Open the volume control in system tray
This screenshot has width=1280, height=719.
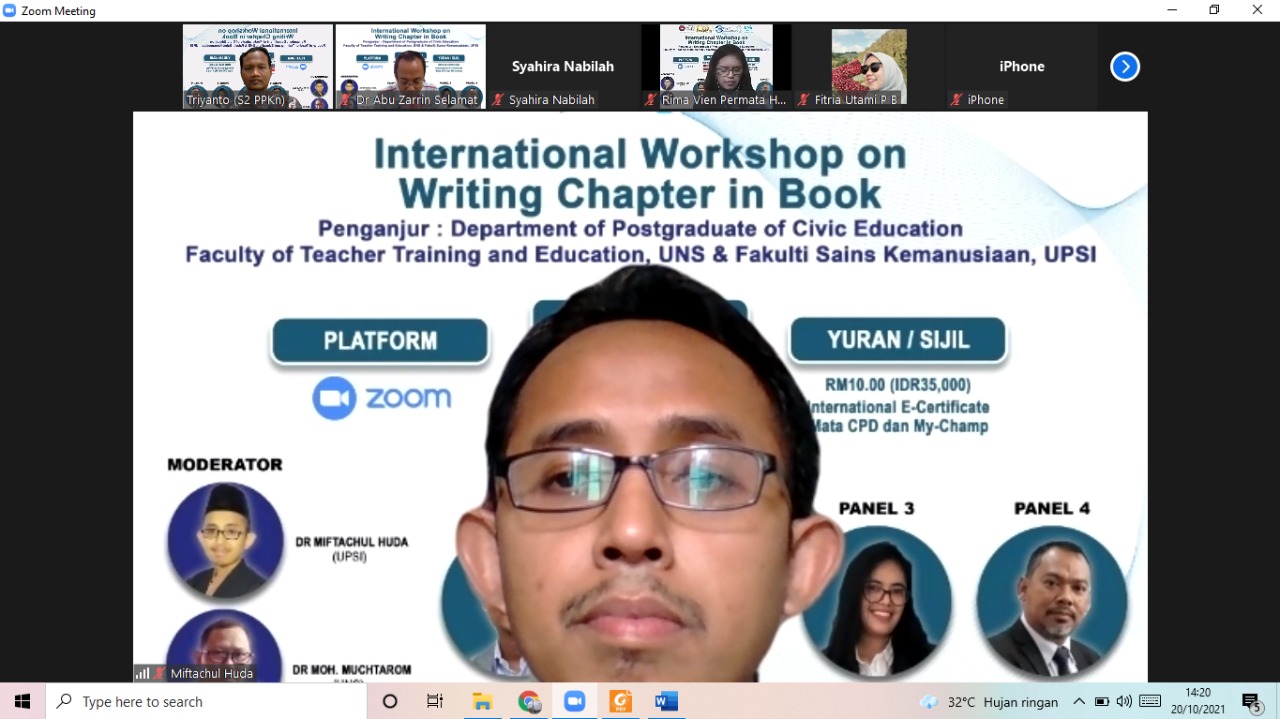point(1124,702)
